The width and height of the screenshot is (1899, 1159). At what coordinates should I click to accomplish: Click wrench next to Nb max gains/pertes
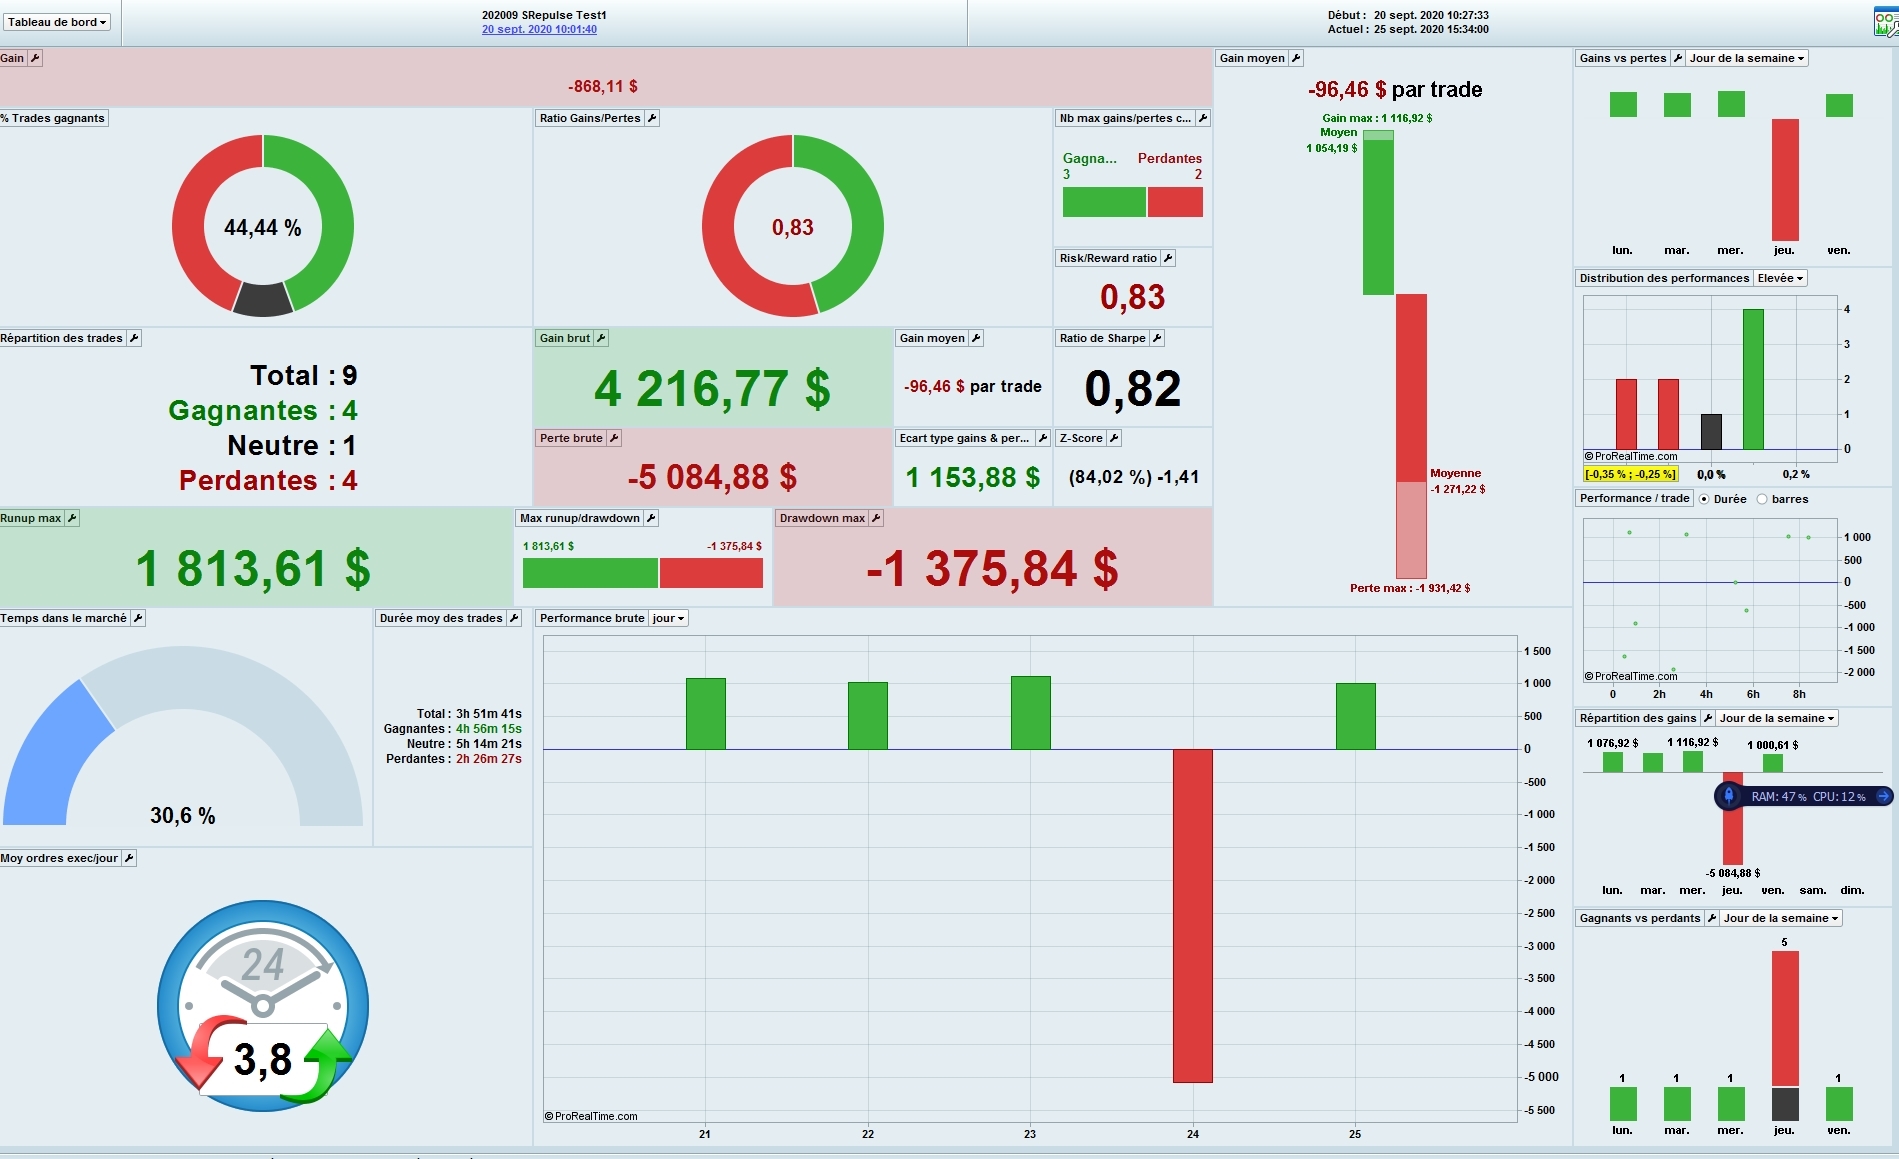pos(1203,118)
